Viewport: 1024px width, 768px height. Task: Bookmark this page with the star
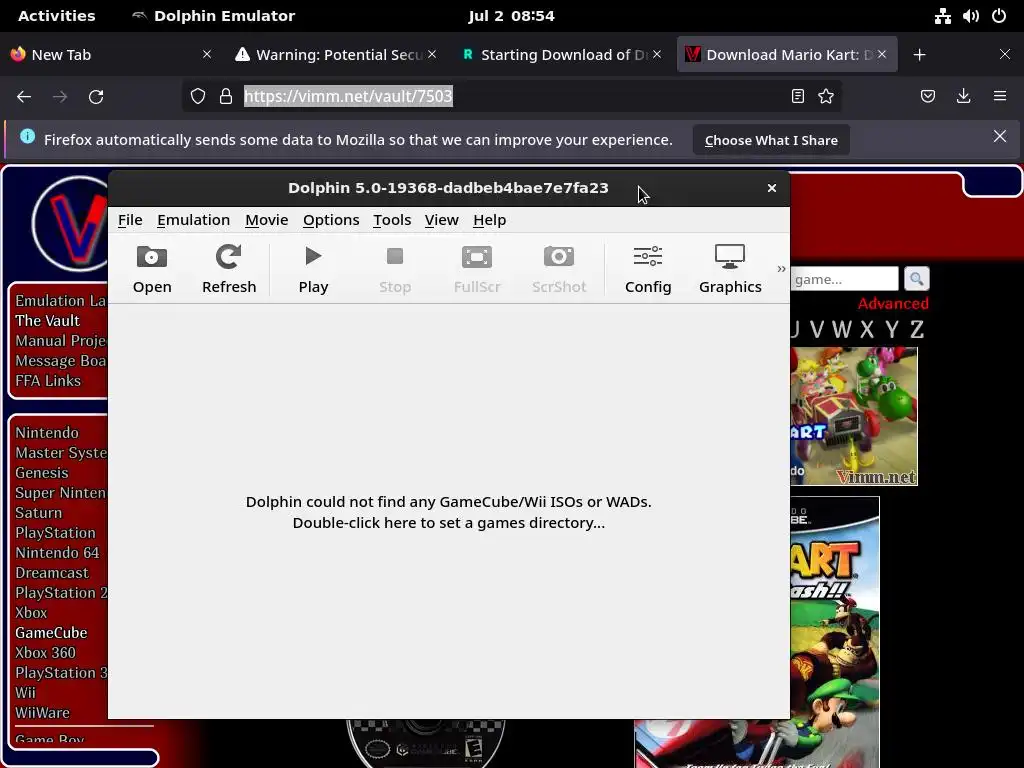click(x=826, y=97)
